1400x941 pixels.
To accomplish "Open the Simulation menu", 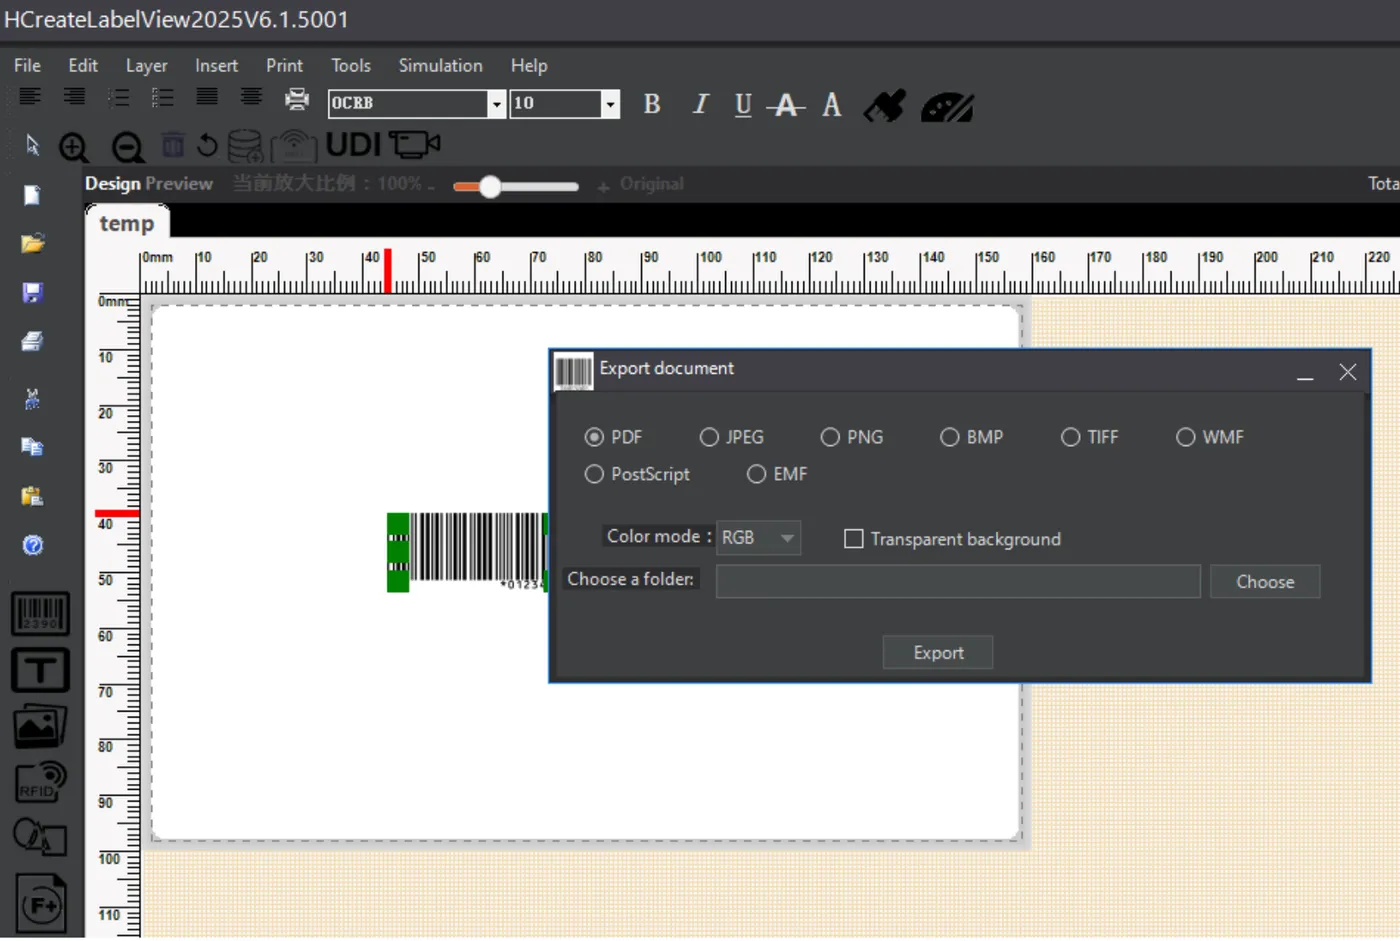I will point(440,65).
